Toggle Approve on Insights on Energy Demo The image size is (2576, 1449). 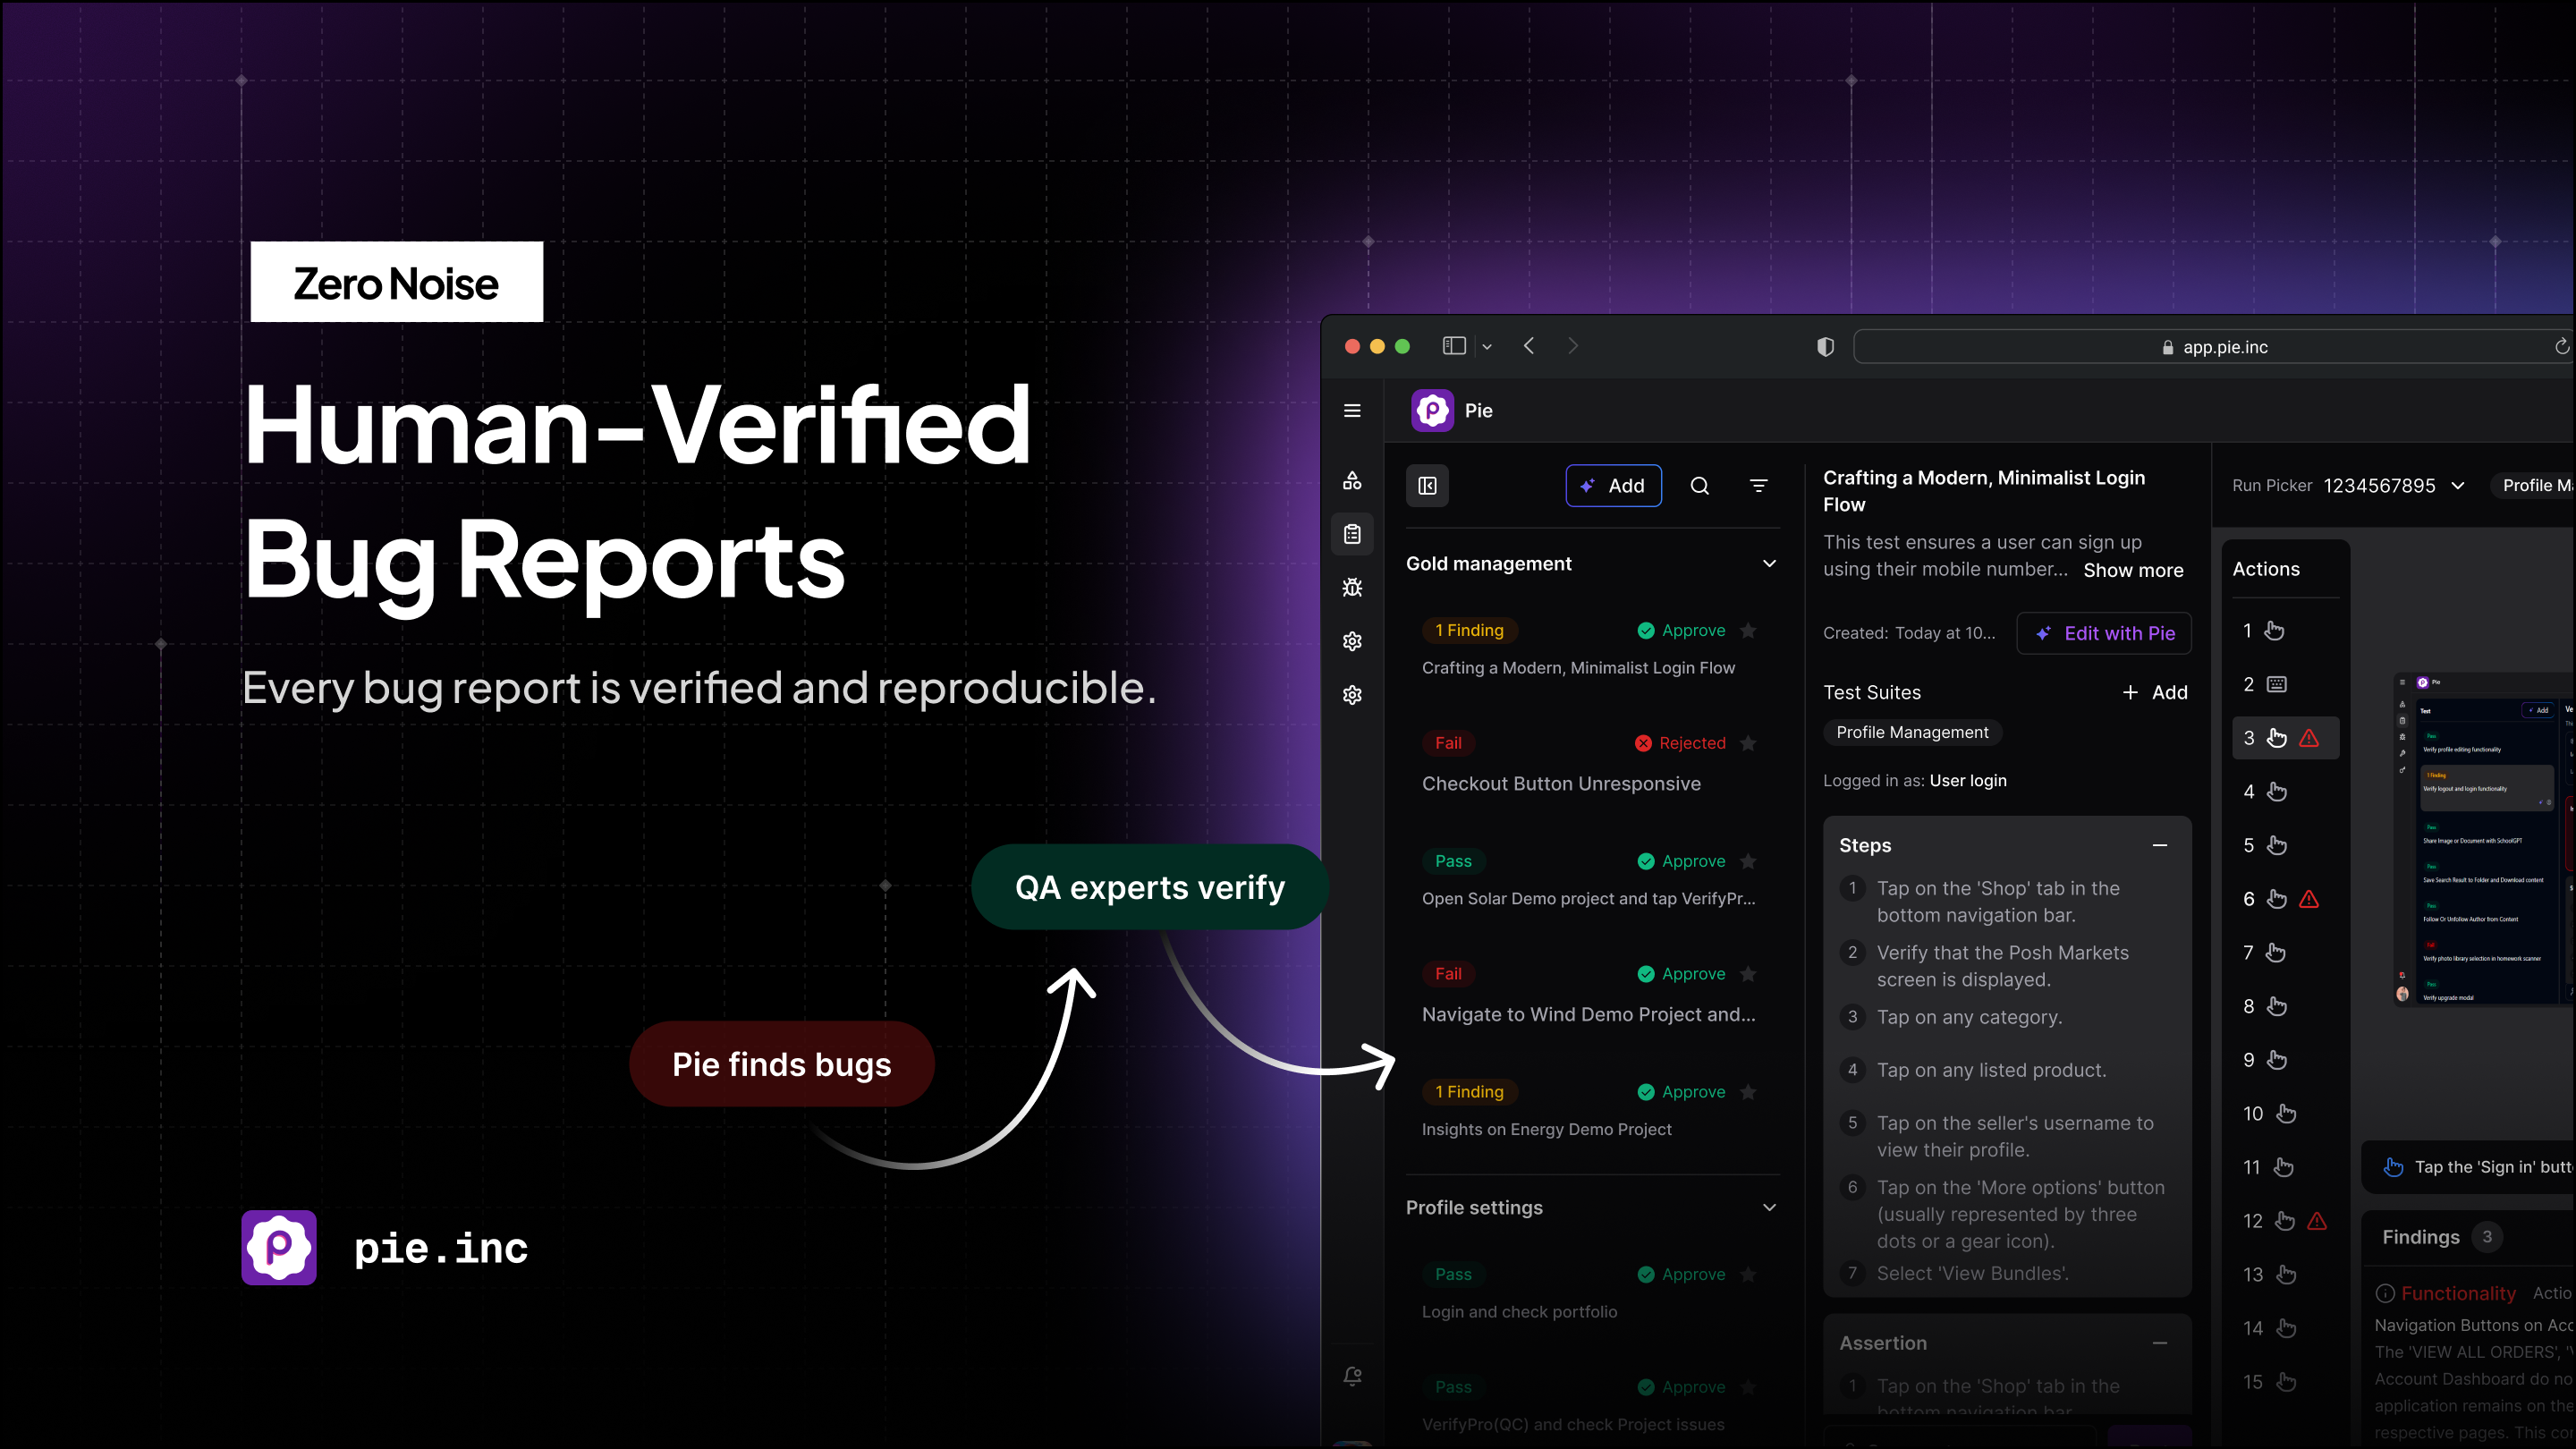[1682, 1092]
